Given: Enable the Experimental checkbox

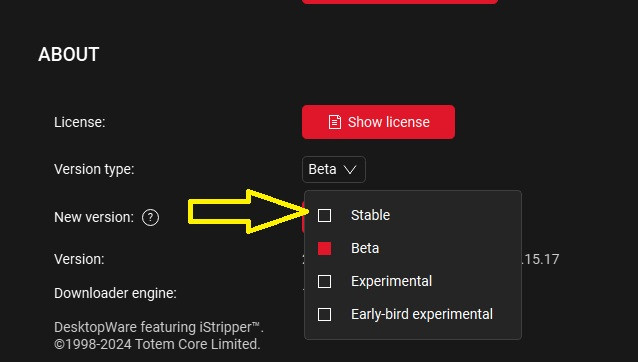Looking at the screenshot, I should pyautogui.click(x=324, y=281).
